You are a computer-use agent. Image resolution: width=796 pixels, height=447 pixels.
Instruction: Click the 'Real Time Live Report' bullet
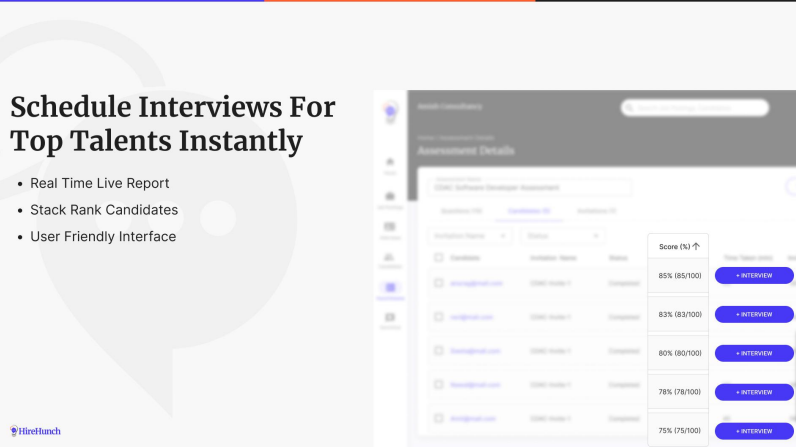click(100, 183)
